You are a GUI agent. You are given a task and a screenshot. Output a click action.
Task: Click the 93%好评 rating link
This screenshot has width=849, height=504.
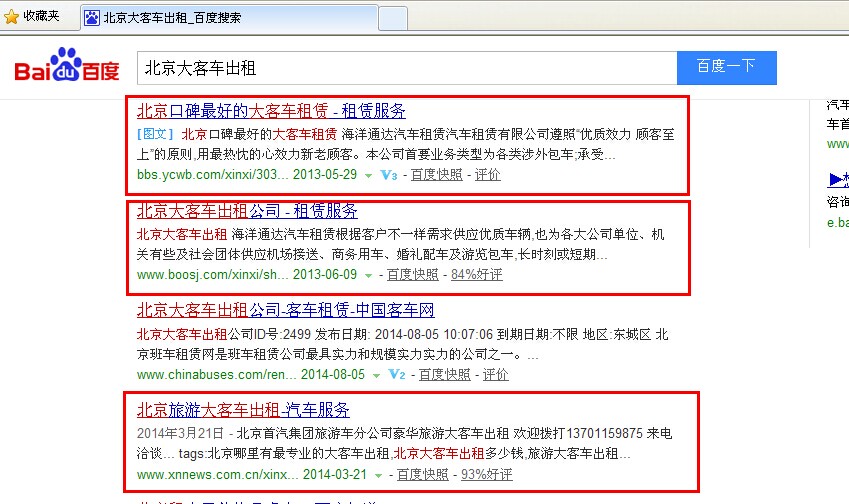tap(486, 475)
